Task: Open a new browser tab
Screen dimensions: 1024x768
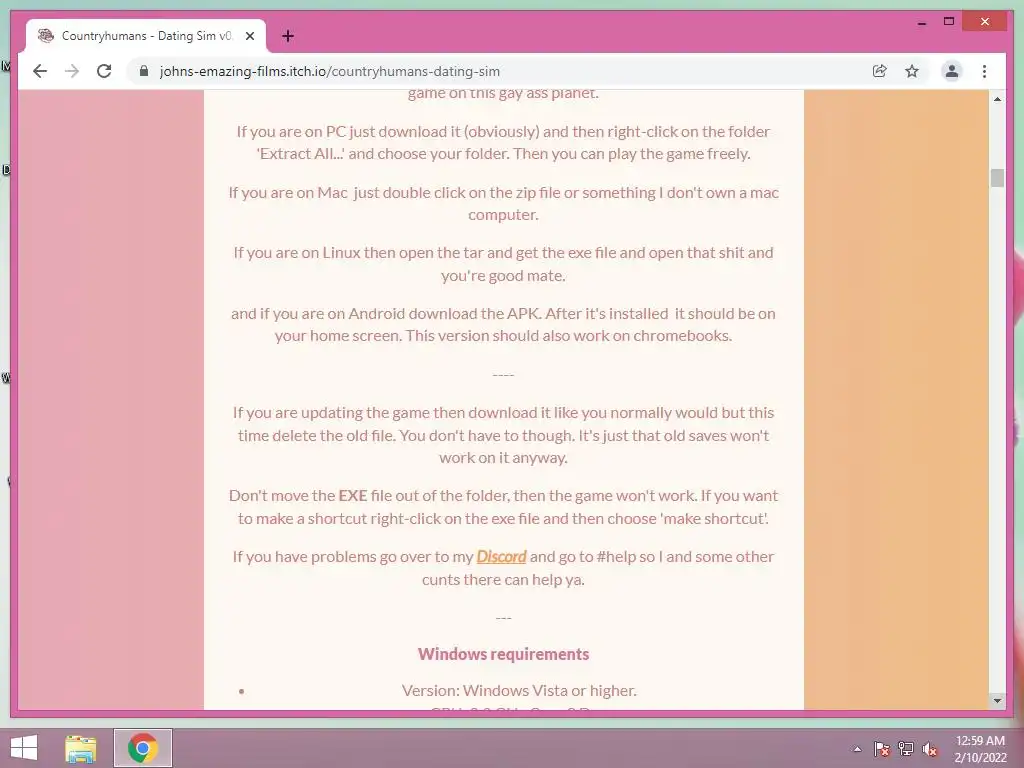Action: point(287,37)
